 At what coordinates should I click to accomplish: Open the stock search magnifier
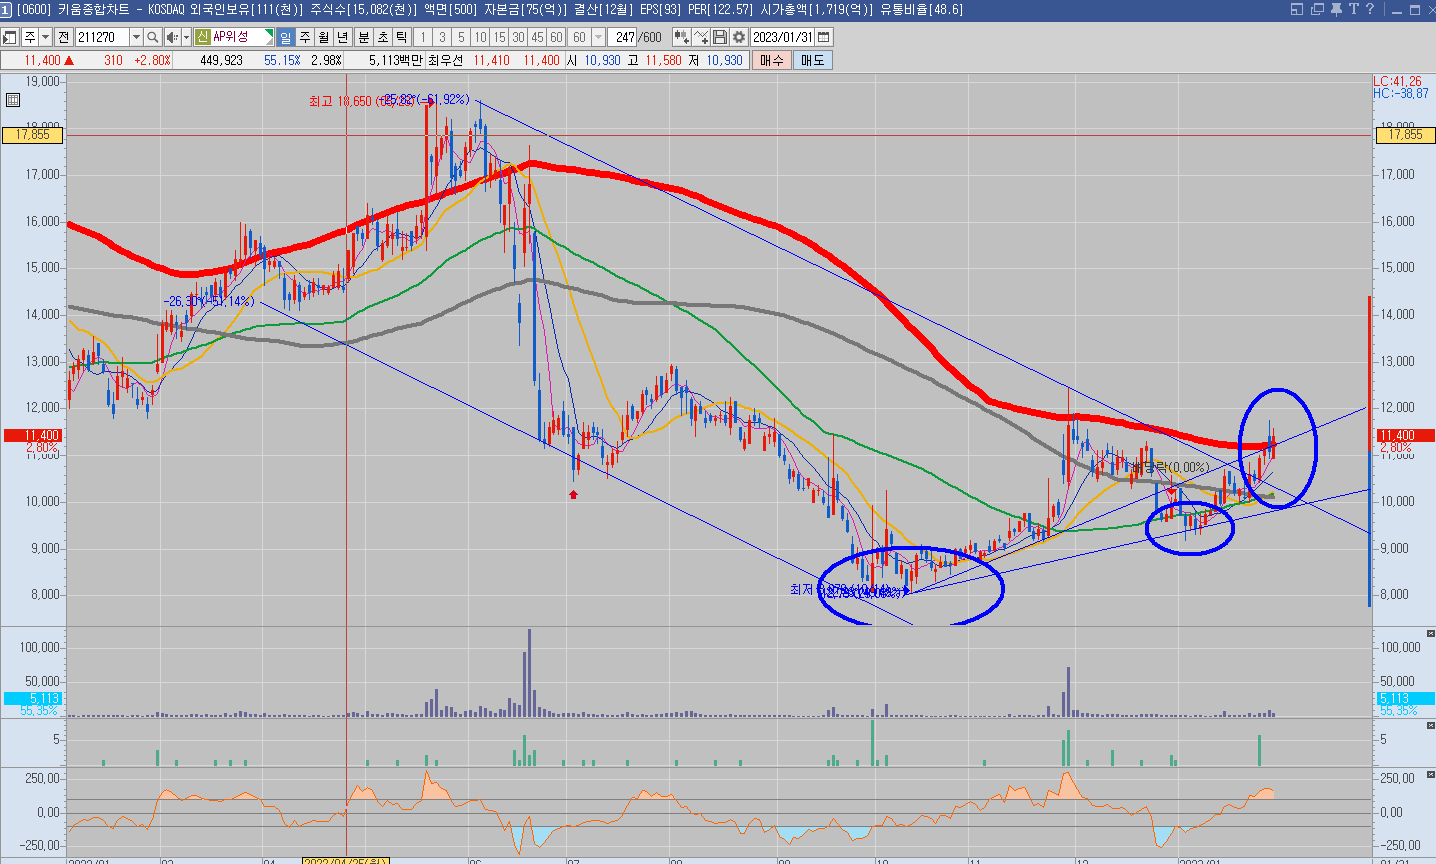[x=152, y=37]
